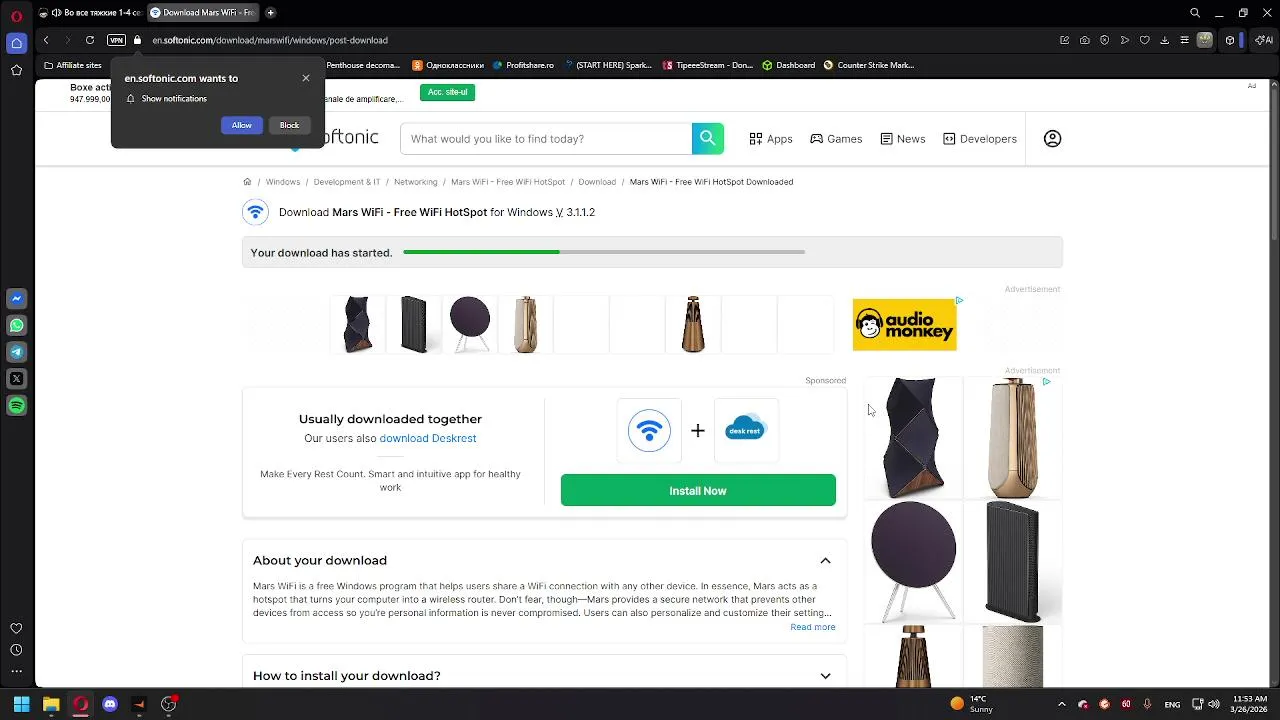The image size is (1280, 720).
Task: Click the Read more link
Action: point(812,627)
